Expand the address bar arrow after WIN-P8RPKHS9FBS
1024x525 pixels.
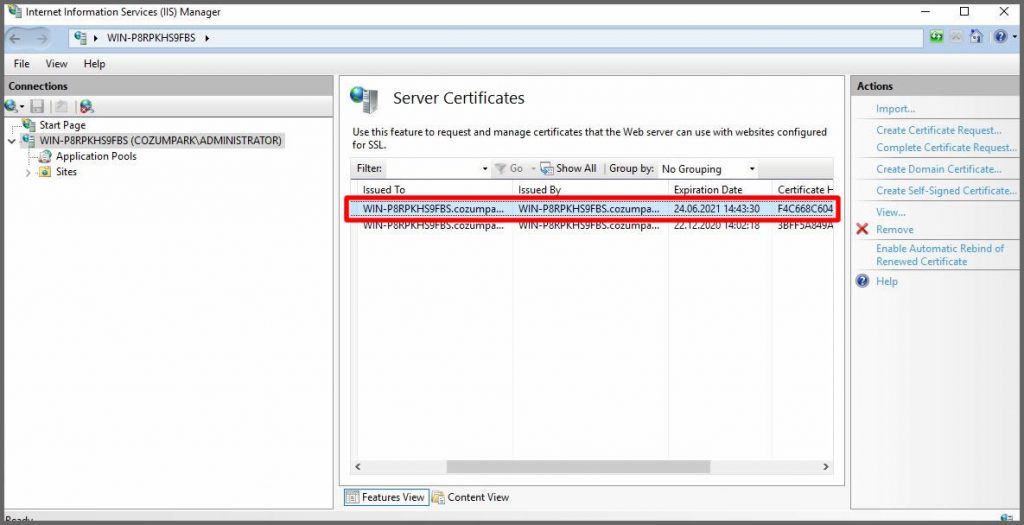tap(207, 38)
